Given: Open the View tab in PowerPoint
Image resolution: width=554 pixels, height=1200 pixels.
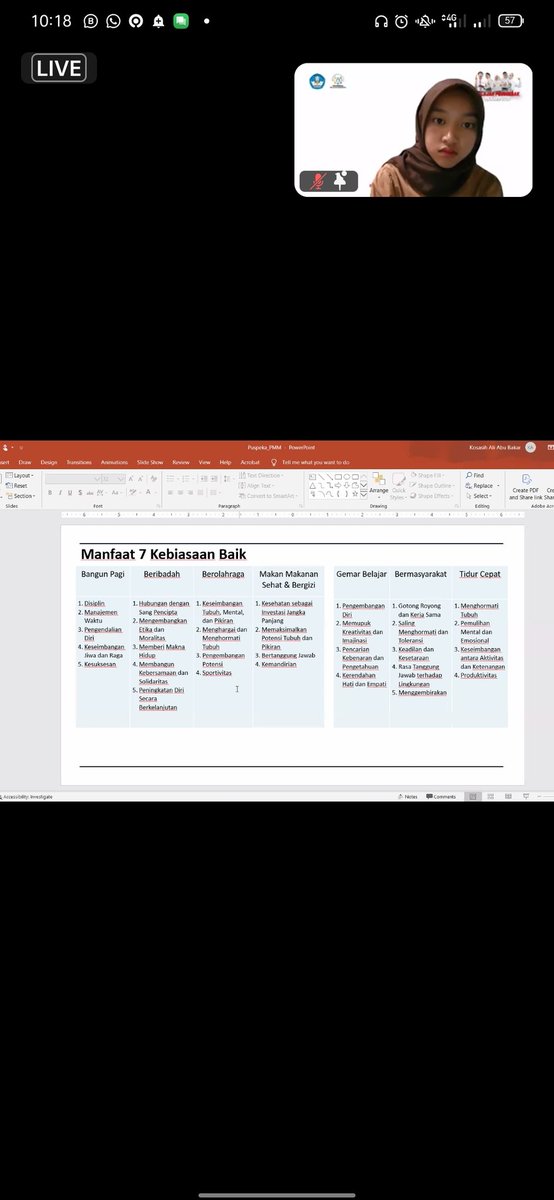Looking at the screenshot, I should (204, 462).
